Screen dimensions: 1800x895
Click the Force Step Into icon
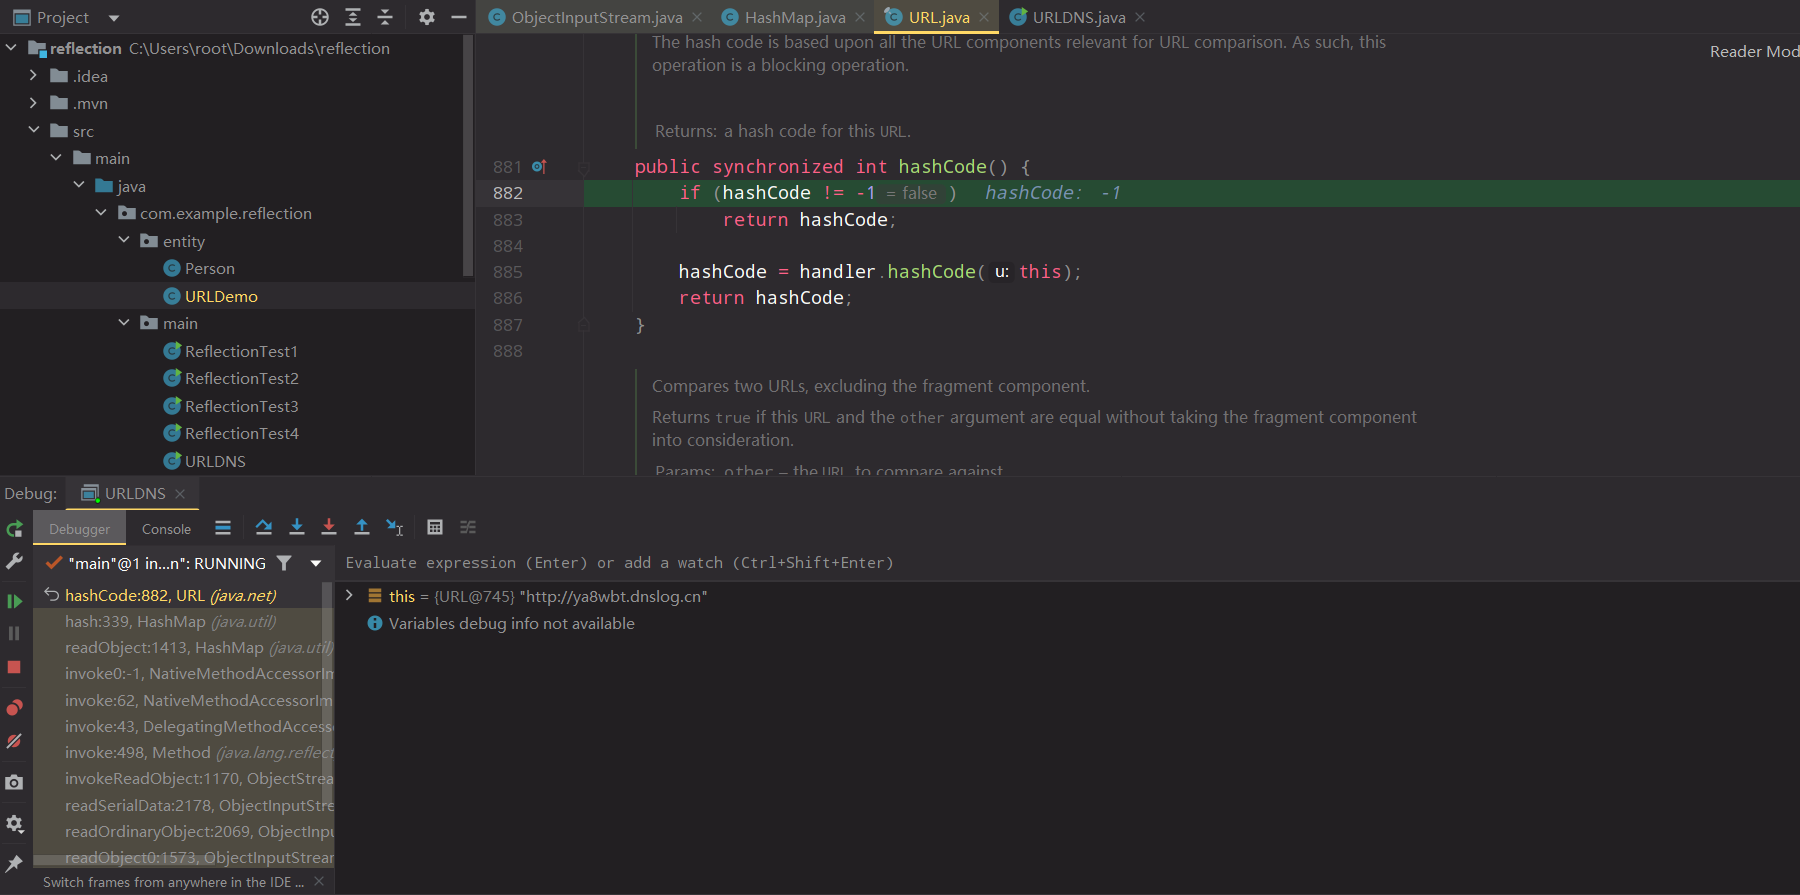(x=329, y=527)
